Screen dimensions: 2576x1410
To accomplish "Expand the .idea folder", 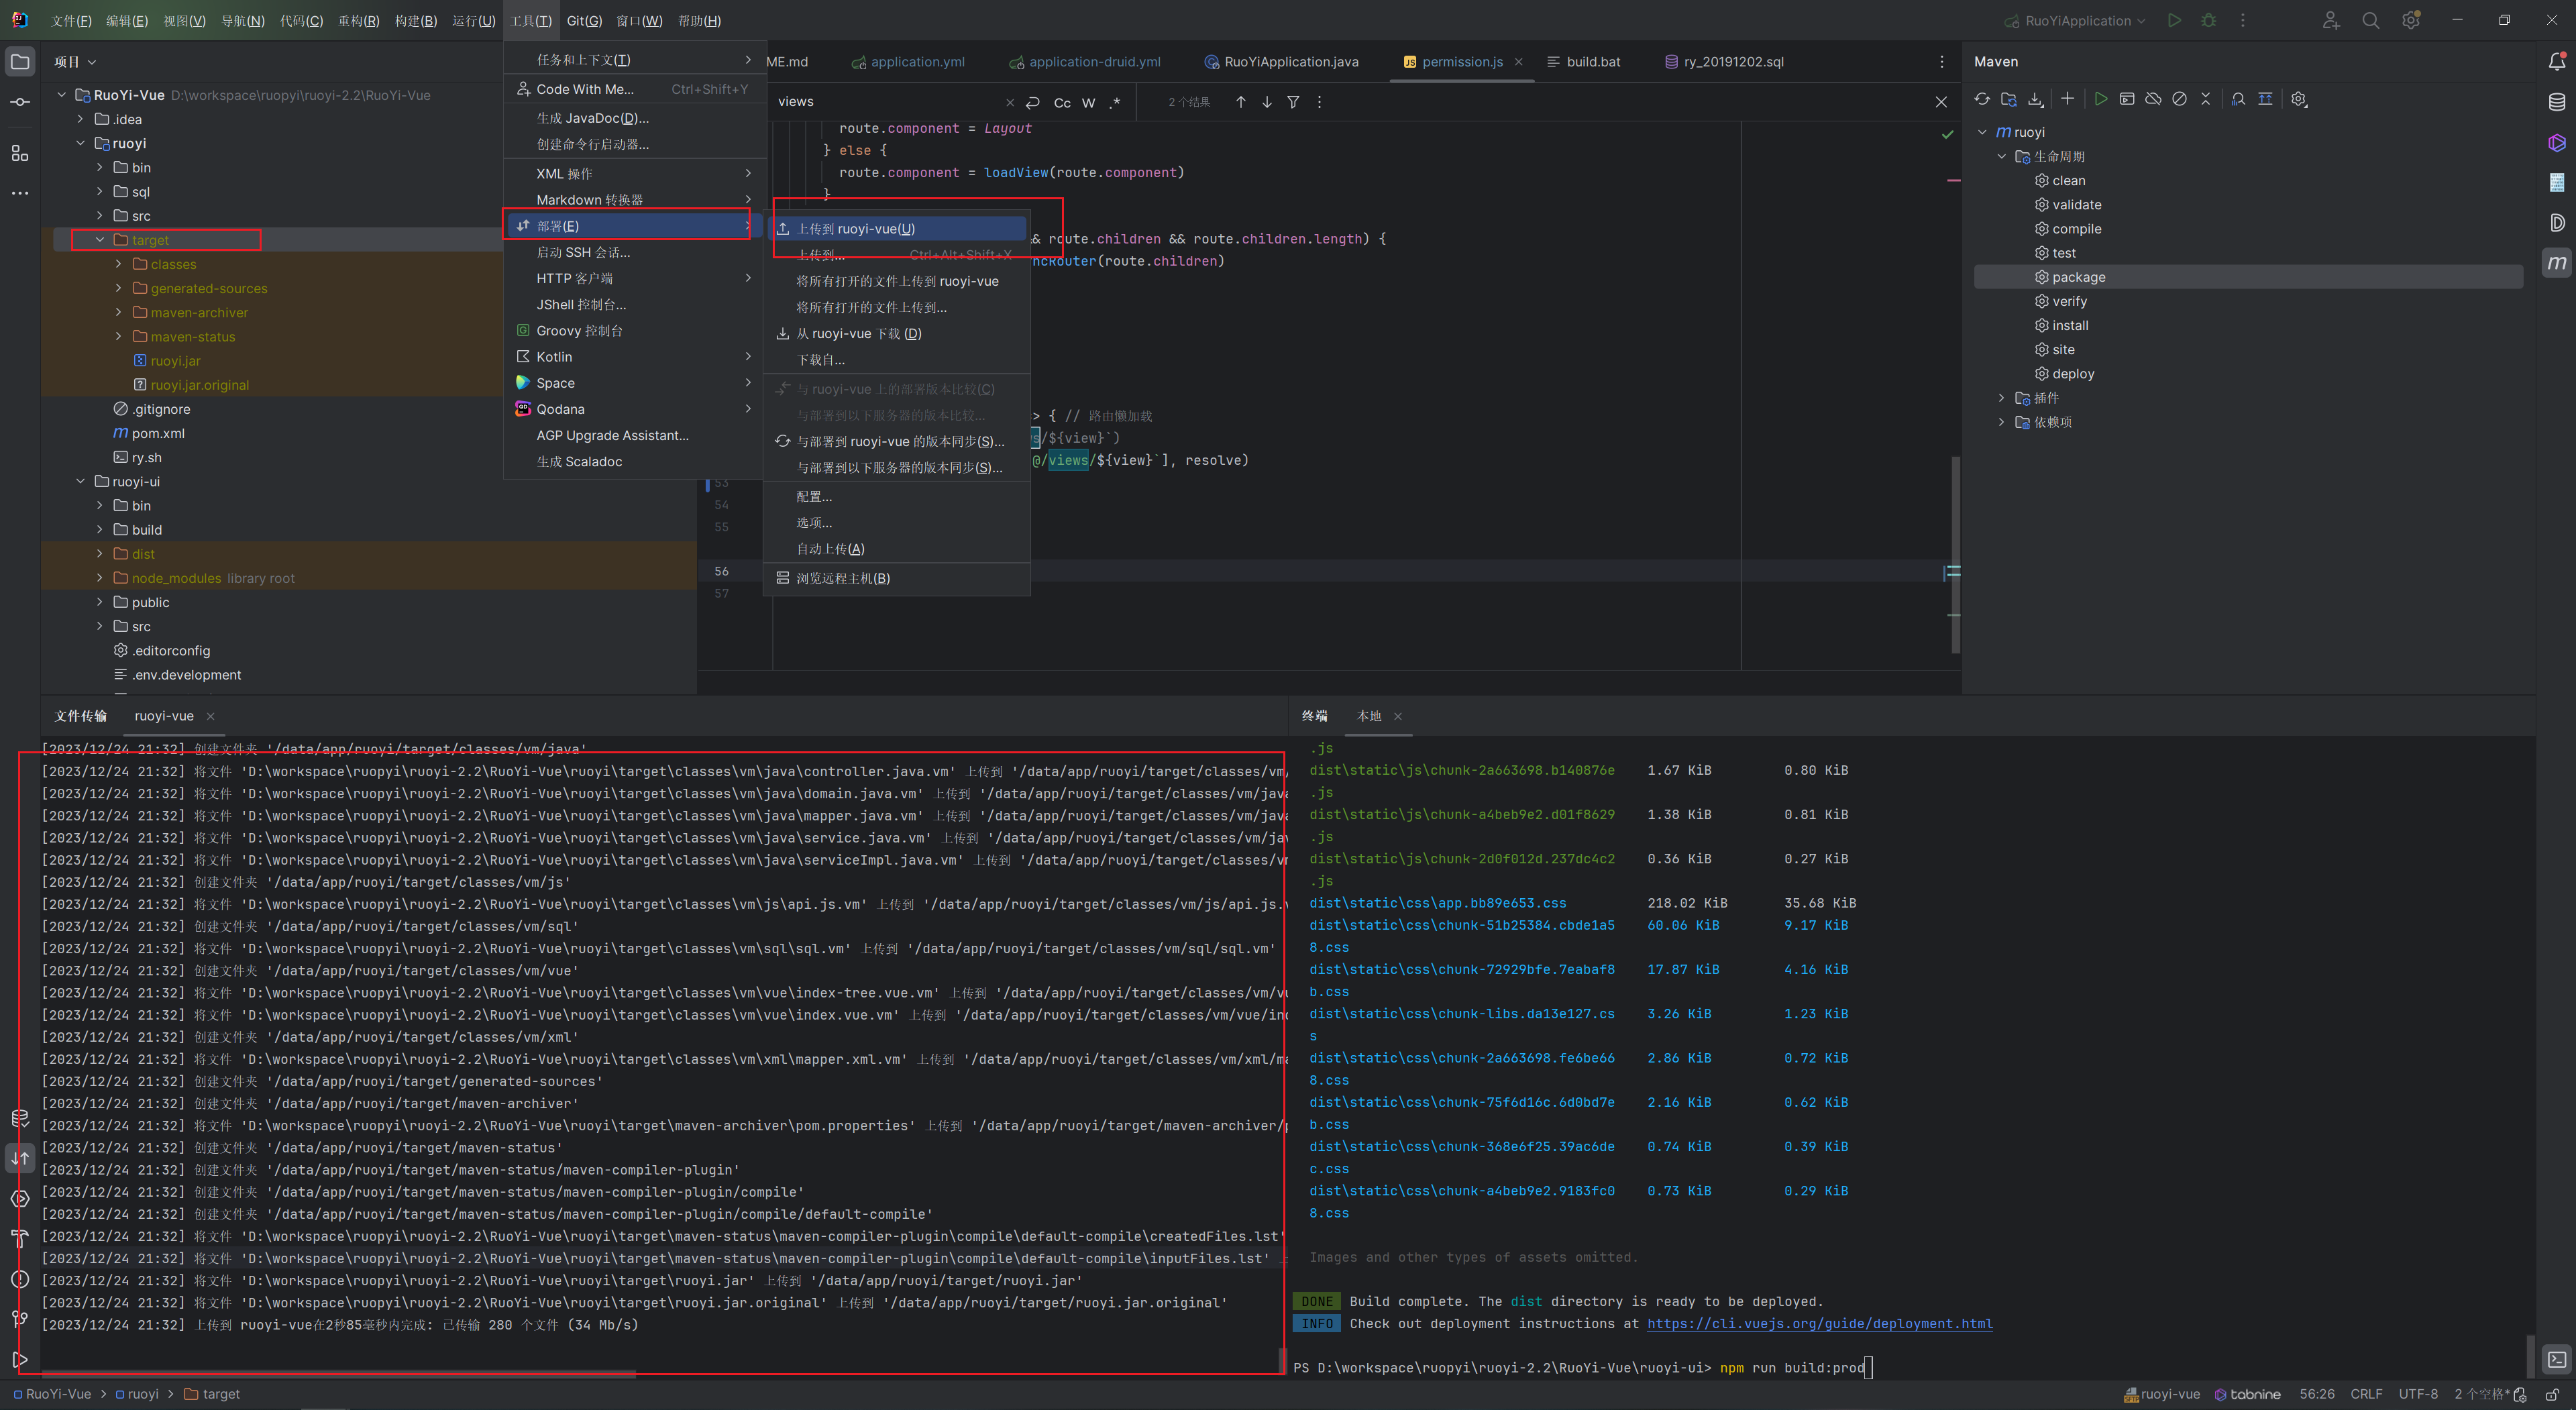I will [81, 119].
